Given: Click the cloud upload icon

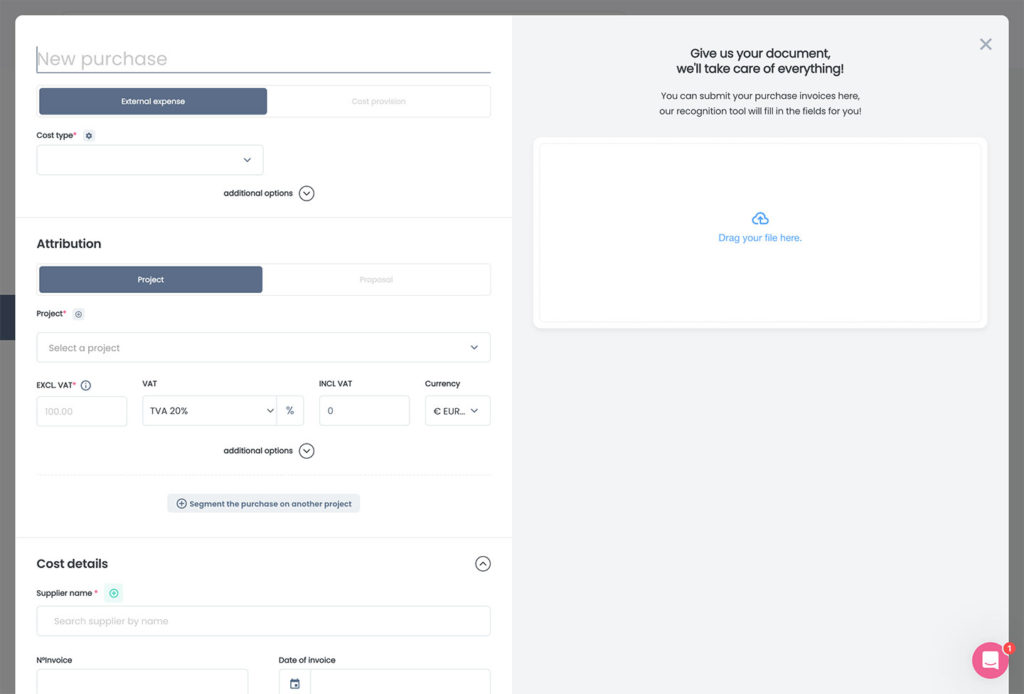Looking at the screenshot, I should point(760,219).
